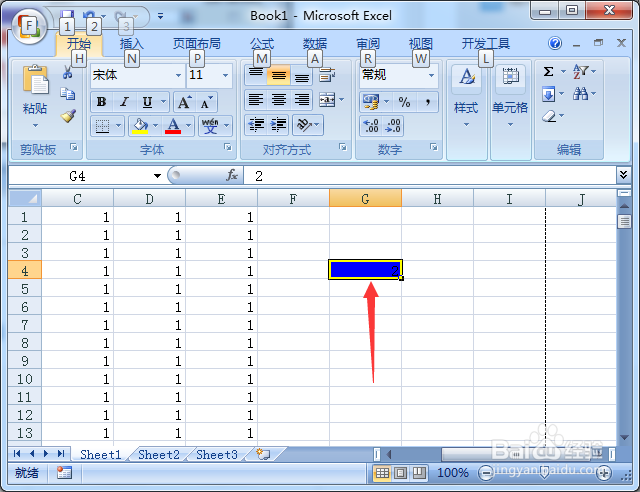The height and width of the screenshot is (492, 640).
Task: Click the Wrap Text icon
Action: point(327,75)
